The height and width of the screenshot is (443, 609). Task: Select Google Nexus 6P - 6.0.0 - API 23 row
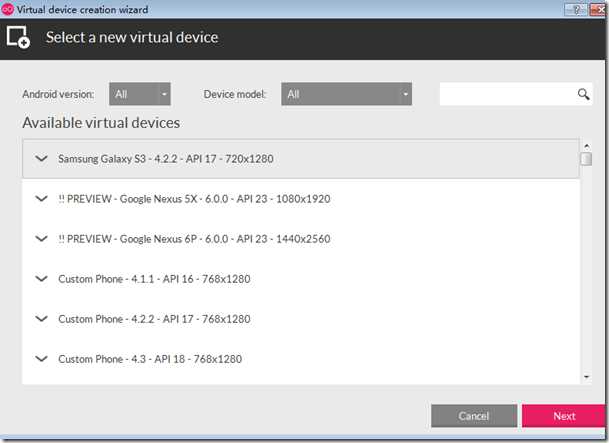point(301,239)
